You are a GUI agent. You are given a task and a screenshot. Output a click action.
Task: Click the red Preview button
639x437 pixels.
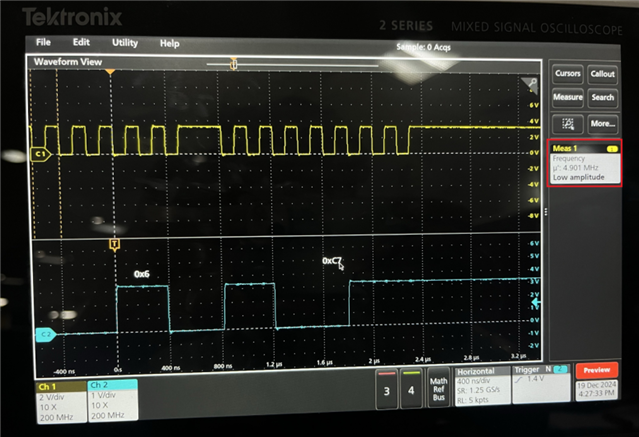597,370
